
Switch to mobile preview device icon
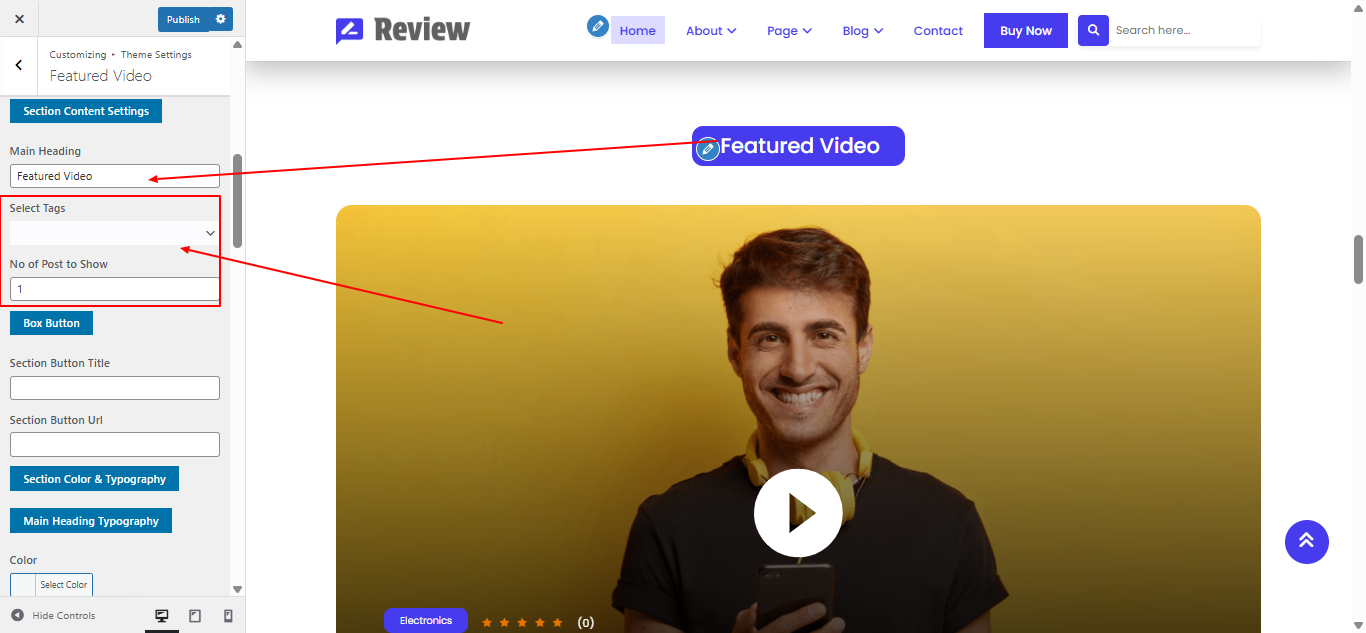pyautogui.click(x=228, y=616)
